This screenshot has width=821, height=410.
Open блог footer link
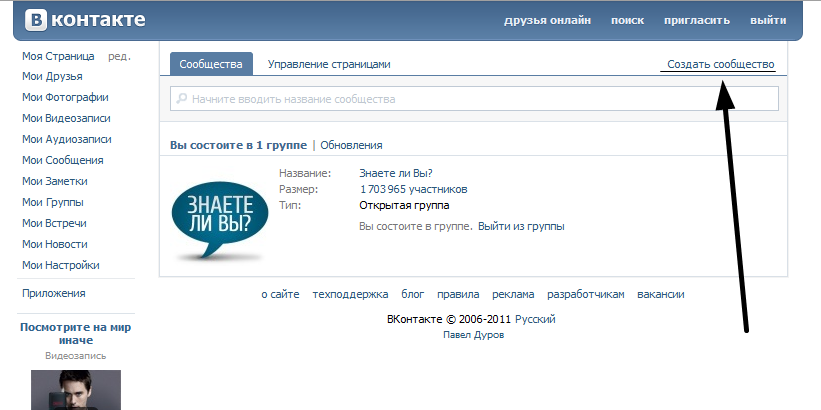413,294
